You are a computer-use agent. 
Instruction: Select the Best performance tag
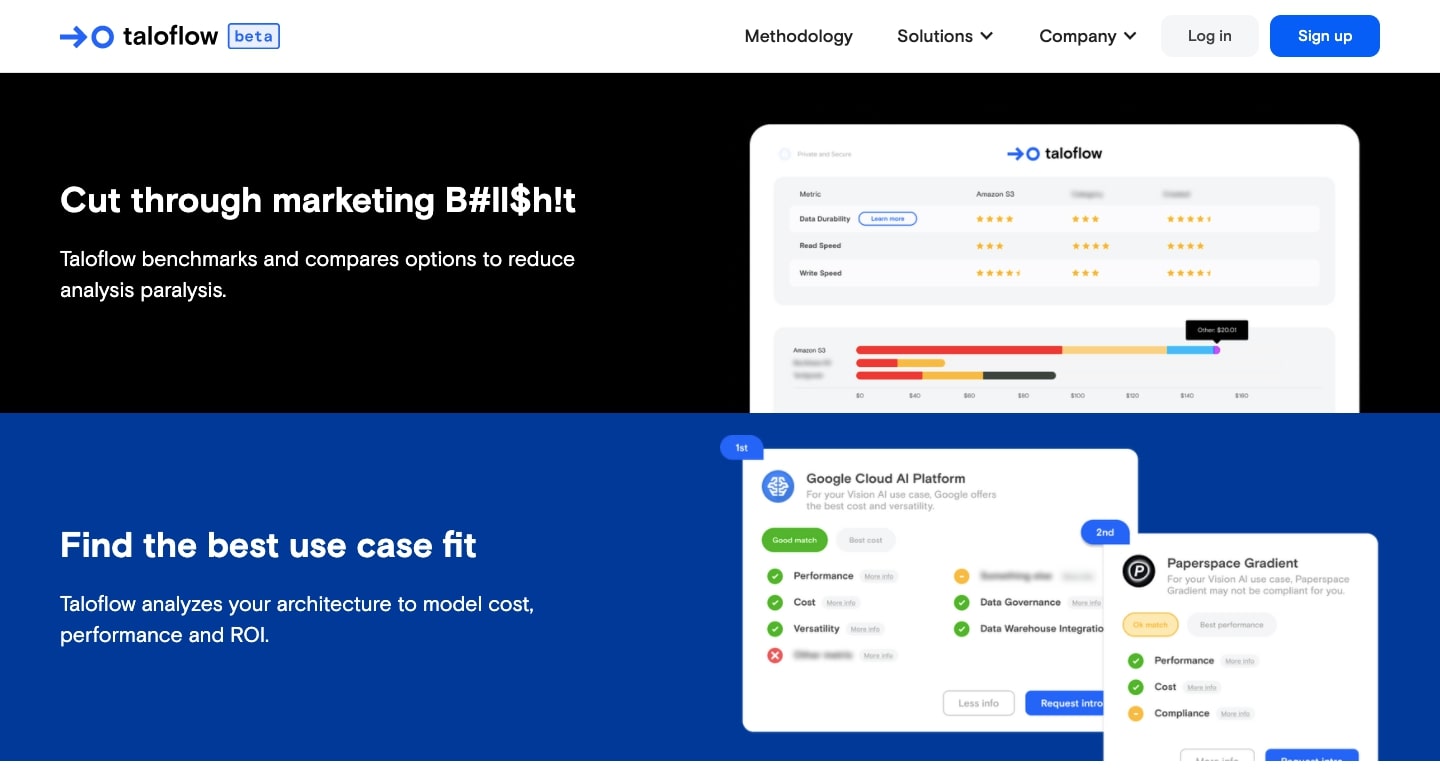pos(1232,625)
